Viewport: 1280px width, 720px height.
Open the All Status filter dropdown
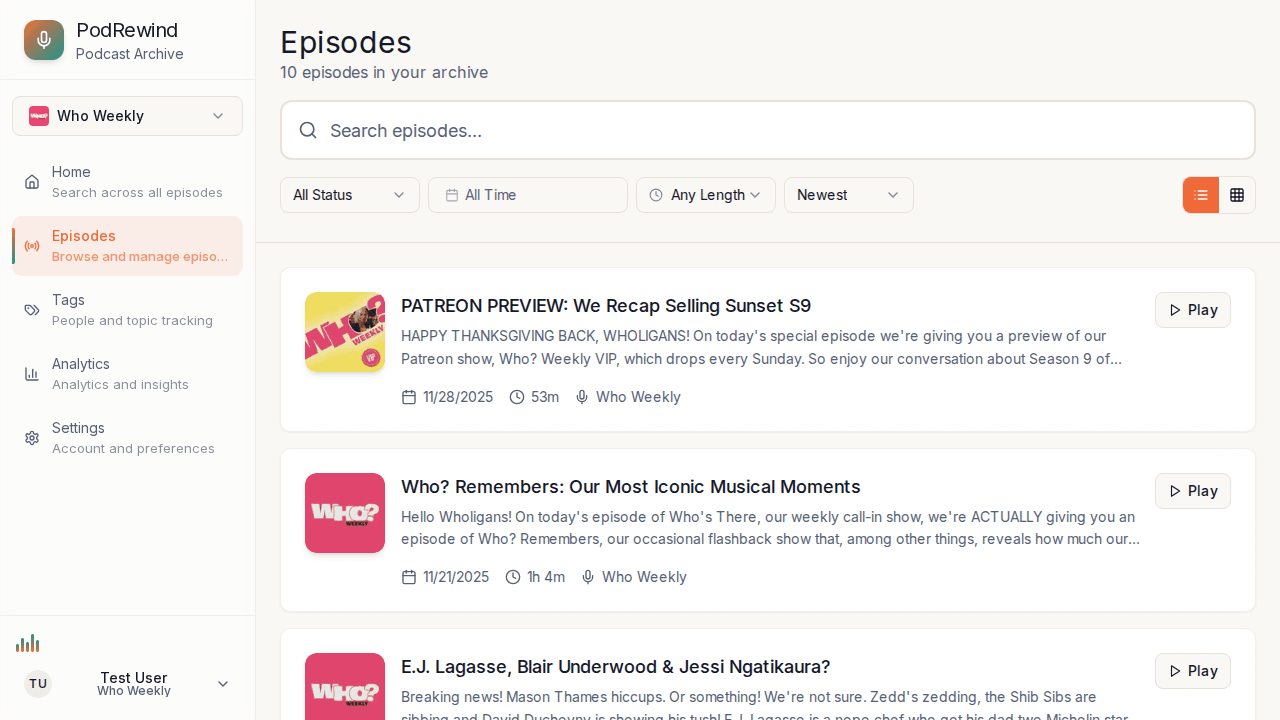(349, 195)
